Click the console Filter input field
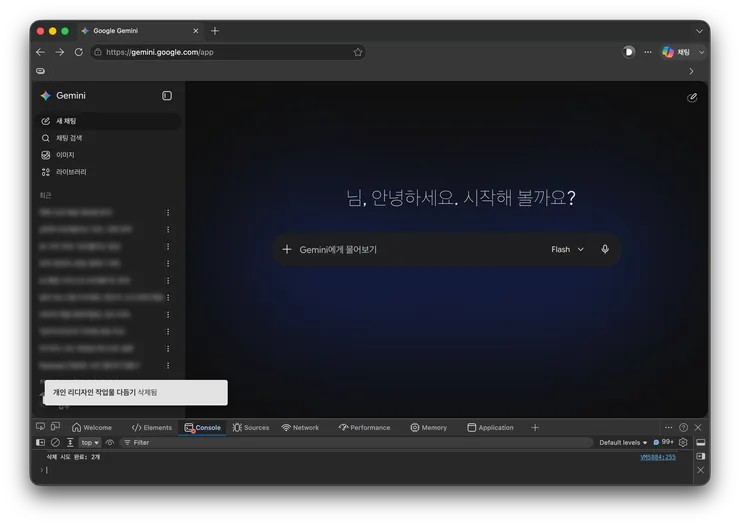The image size is (740, 525). [356, 442]
